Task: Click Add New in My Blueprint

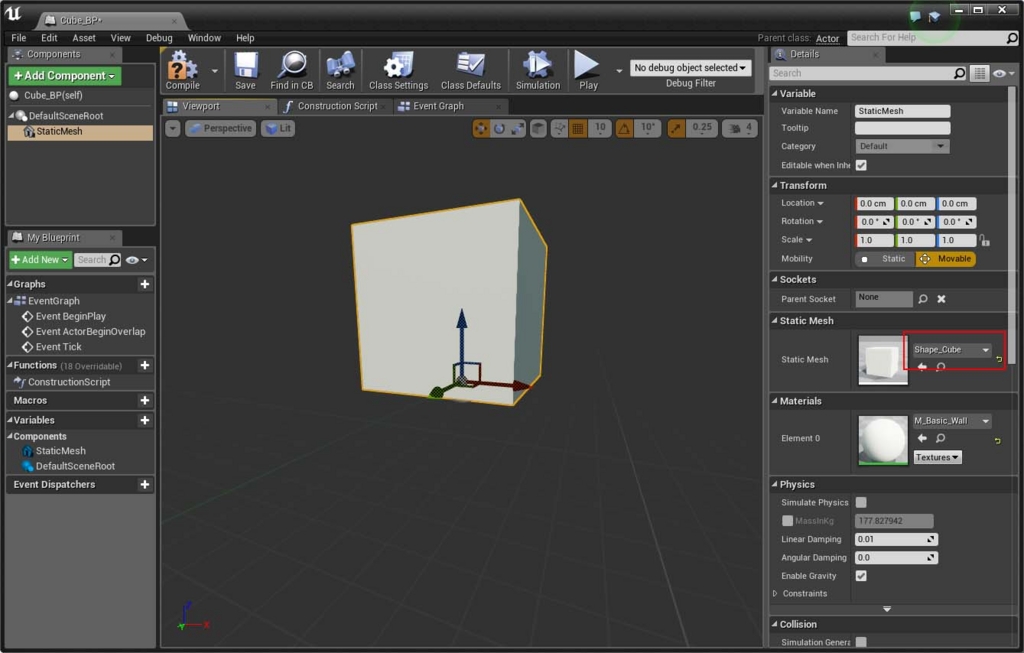Action: point(40,260)
